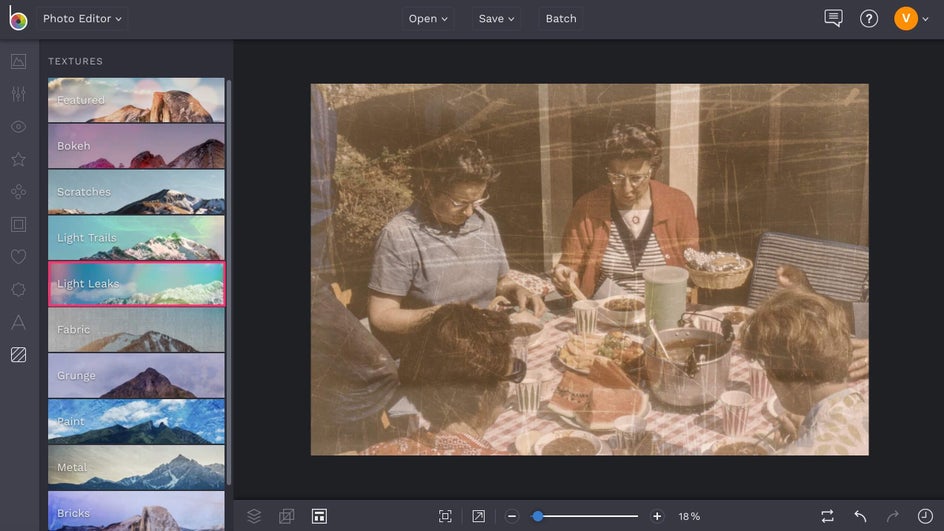Open the Effects star icon
Image resolution: width=944 pixels, height=531 pixels.
[x=18, y=159]
